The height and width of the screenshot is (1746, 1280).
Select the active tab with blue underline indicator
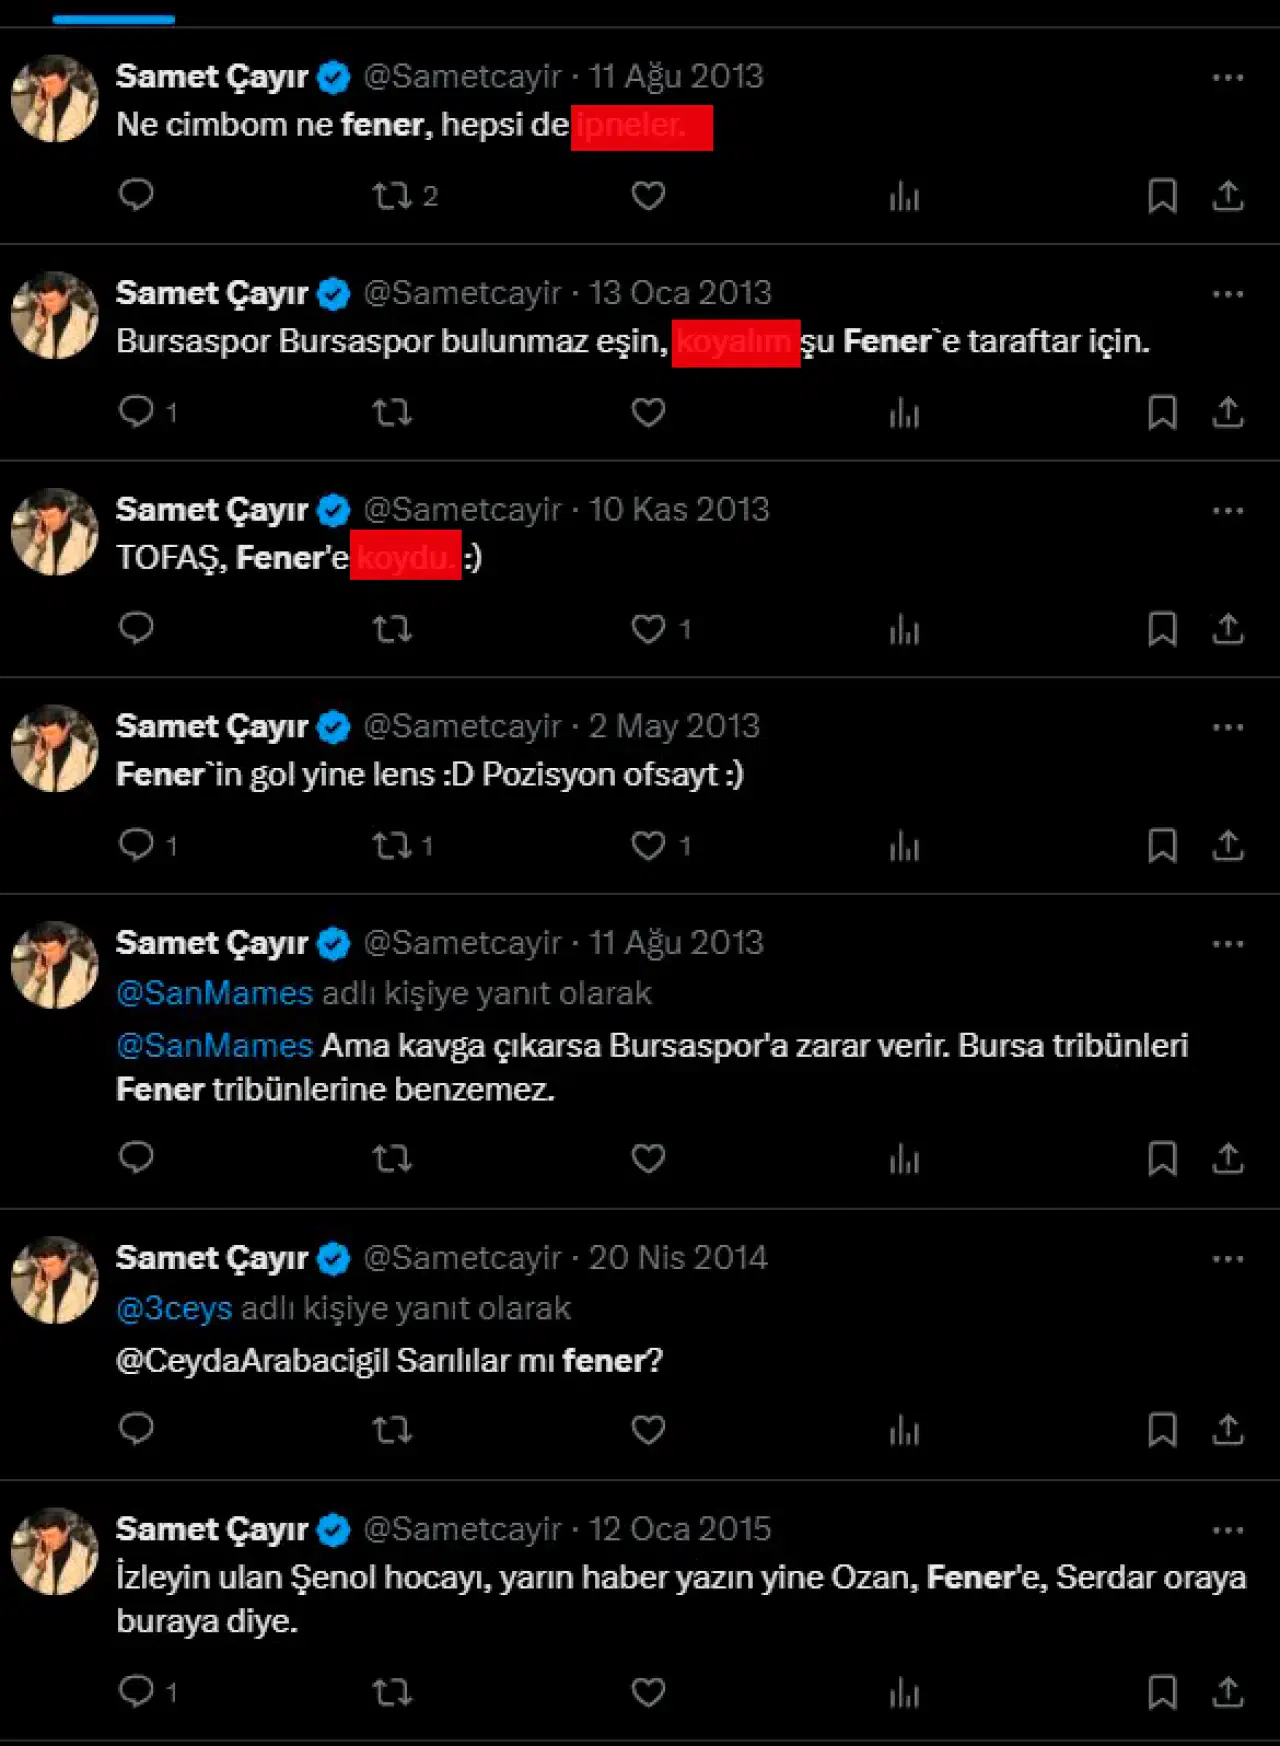[x=114, y=14]
